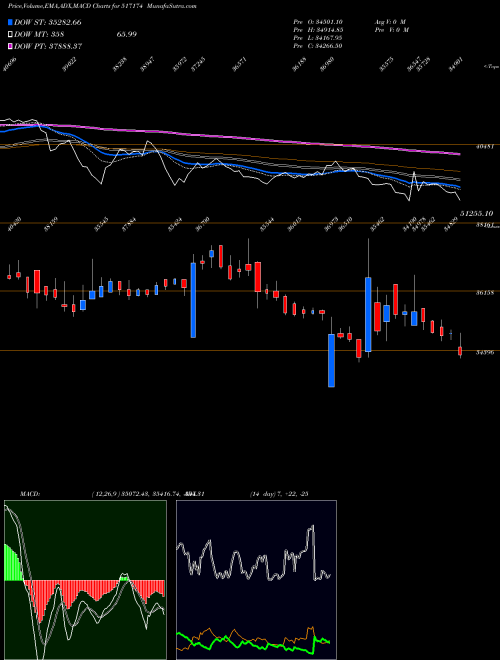Click the 36158 price level label
This screenshot has height=660, width=500.
[x=485, y=293]
